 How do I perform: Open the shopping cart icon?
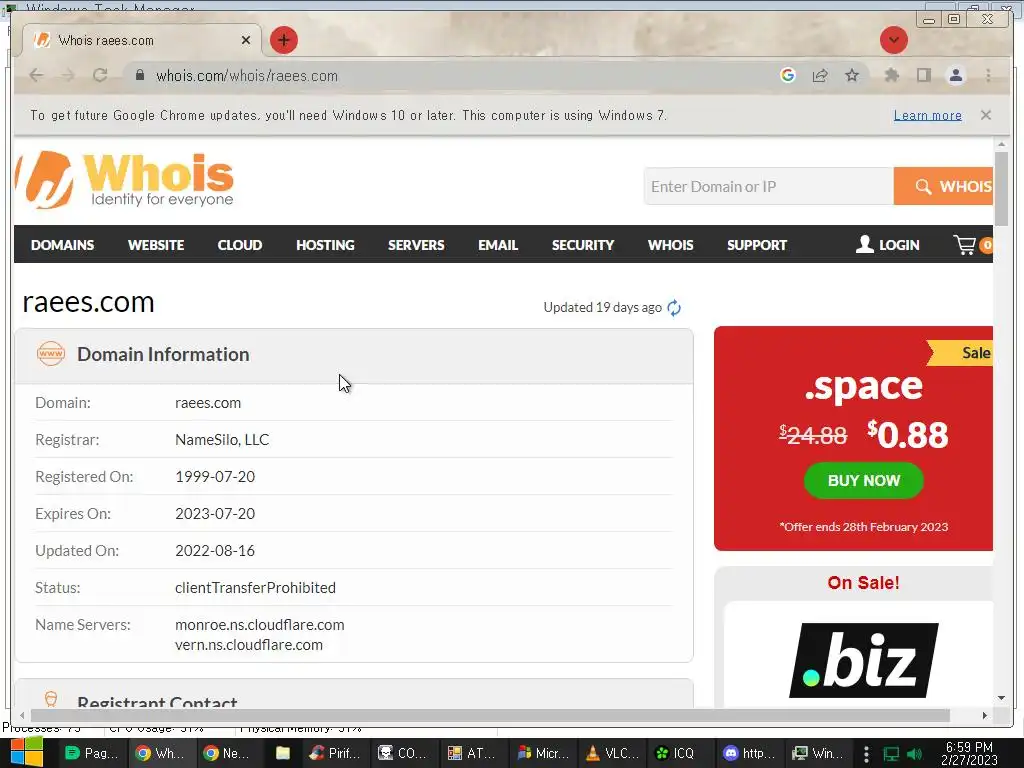click(x=972, y=245)
